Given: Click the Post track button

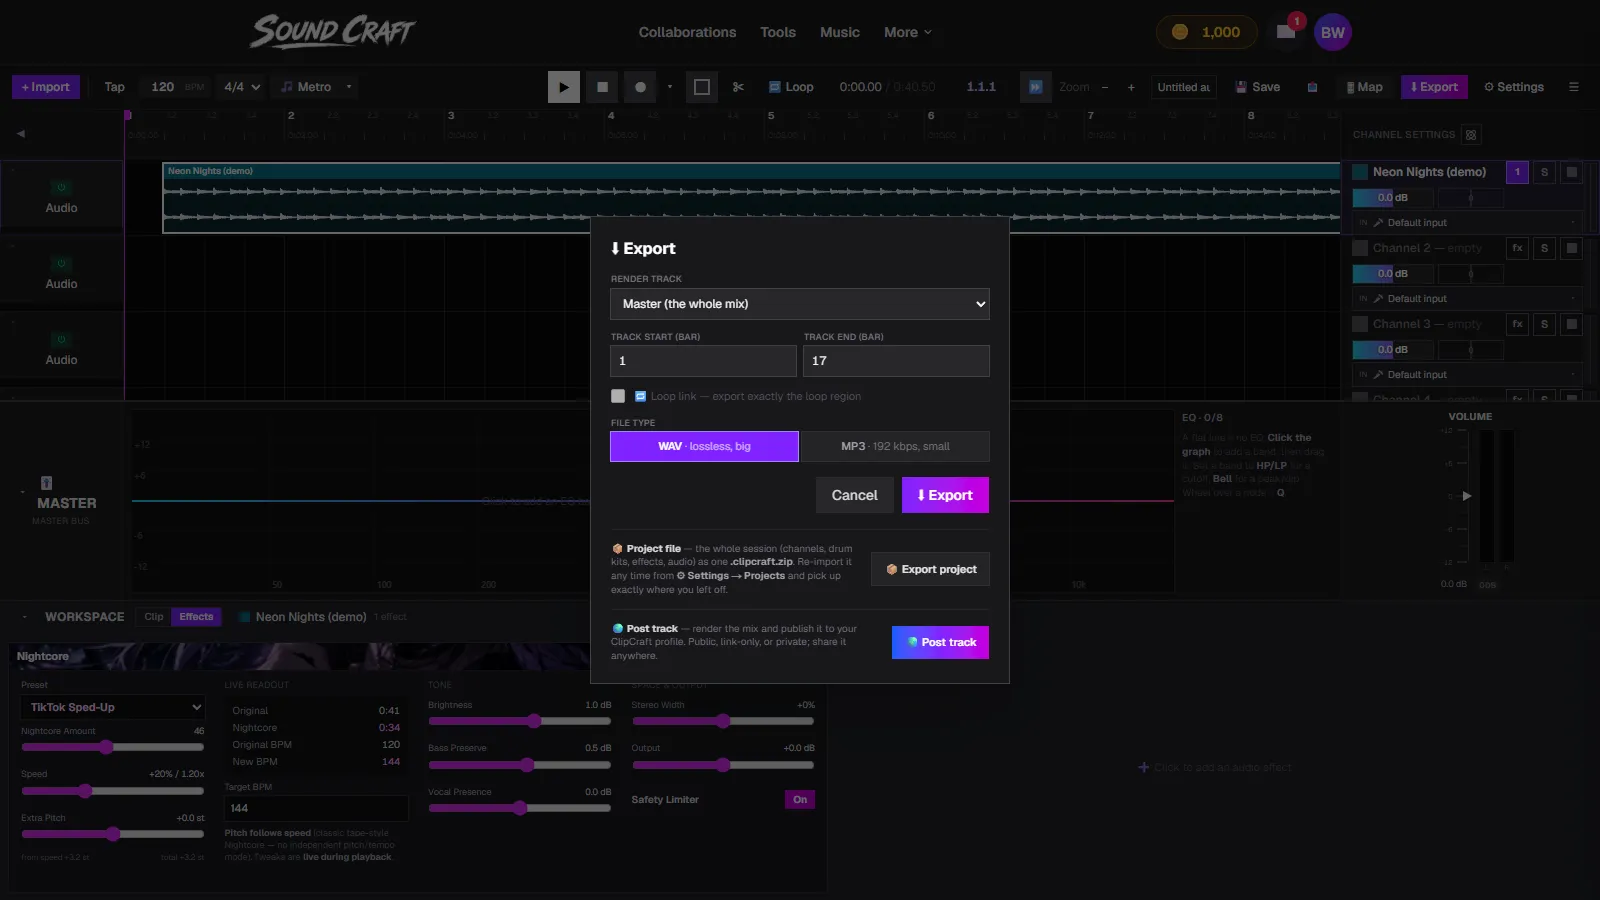Looking at the screenshot, I should 940,642.
